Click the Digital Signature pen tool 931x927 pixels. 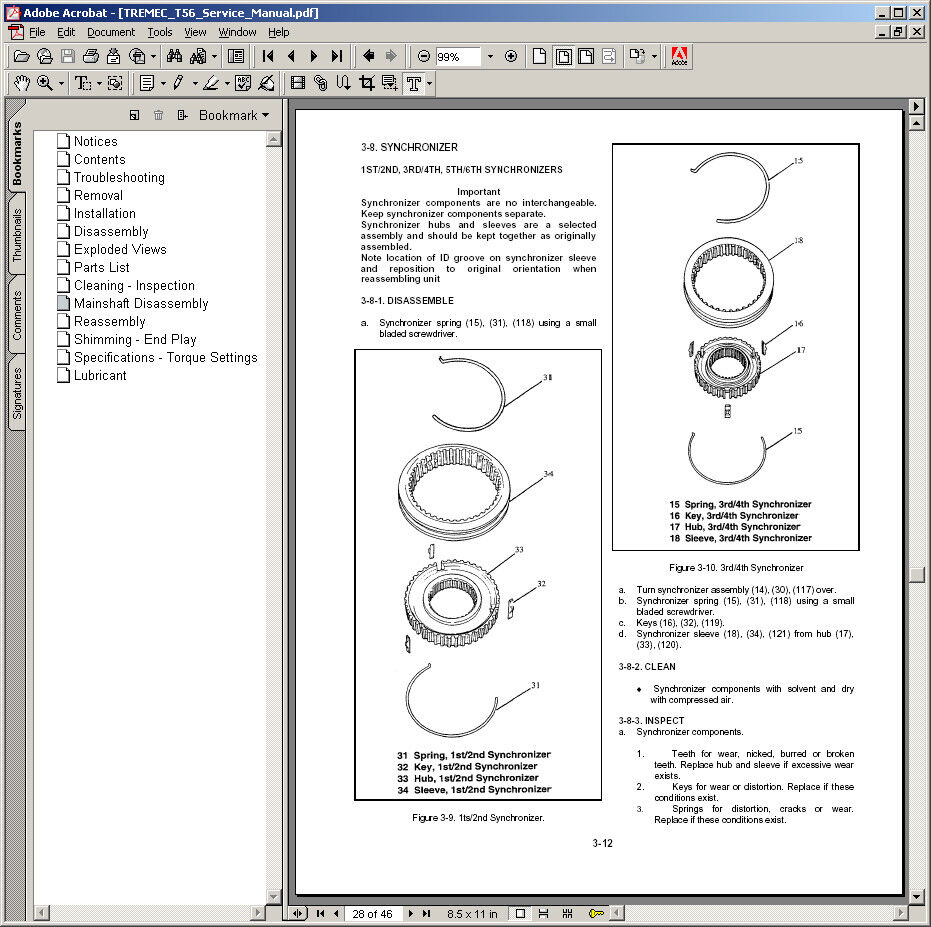pyautogui.click(x=266, y=83)
